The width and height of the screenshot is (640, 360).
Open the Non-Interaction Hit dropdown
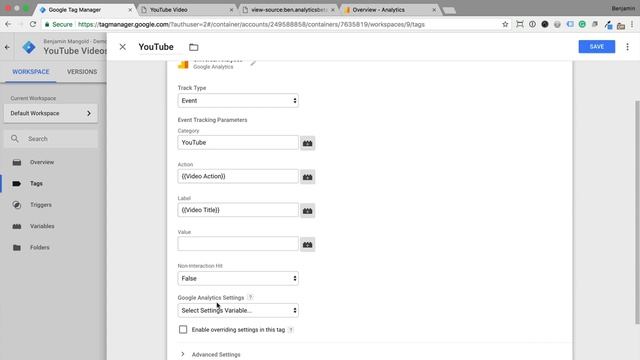pyautogui.click(x=238, y=278)
